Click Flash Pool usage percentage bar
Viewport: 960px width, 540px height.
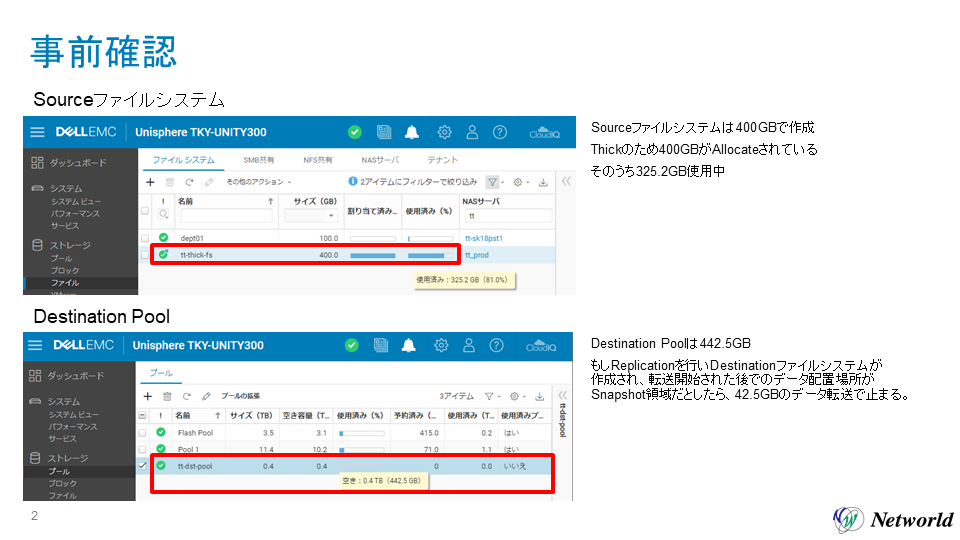pos(362,433)
